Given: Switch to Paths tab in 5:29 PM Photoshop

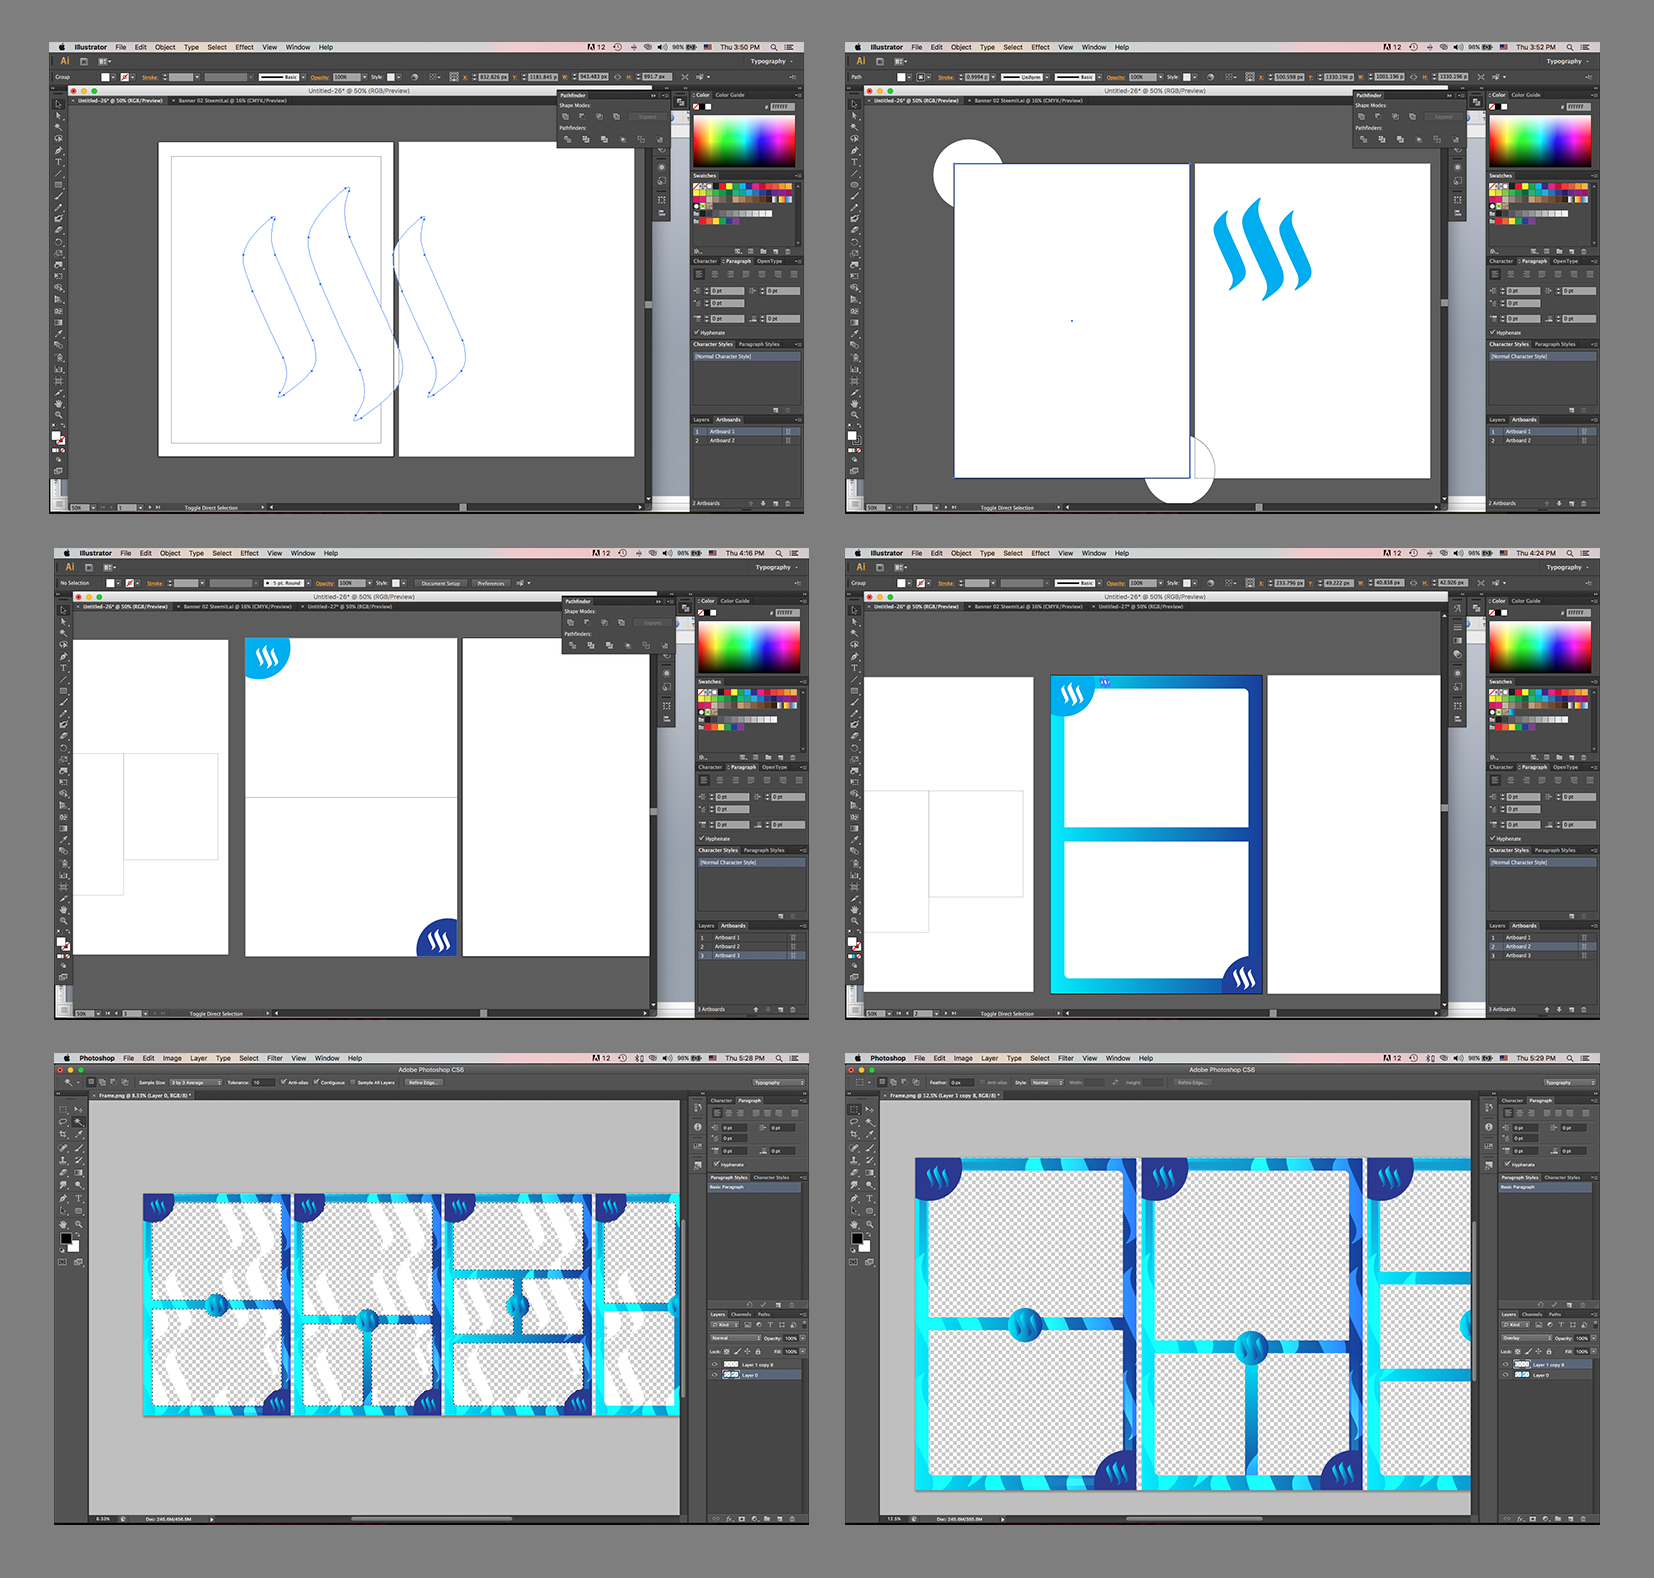Looking at the screenshot, I should (1555, 1314).
